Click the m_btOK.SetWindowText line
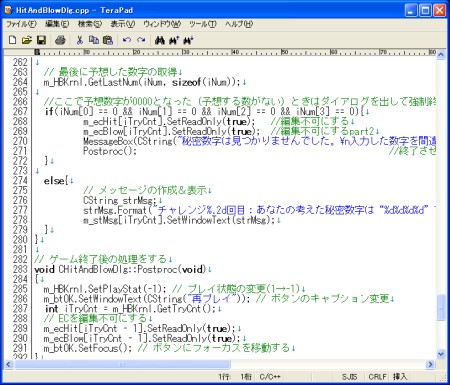This screenshot has height=385, width=450. [147, 299]
